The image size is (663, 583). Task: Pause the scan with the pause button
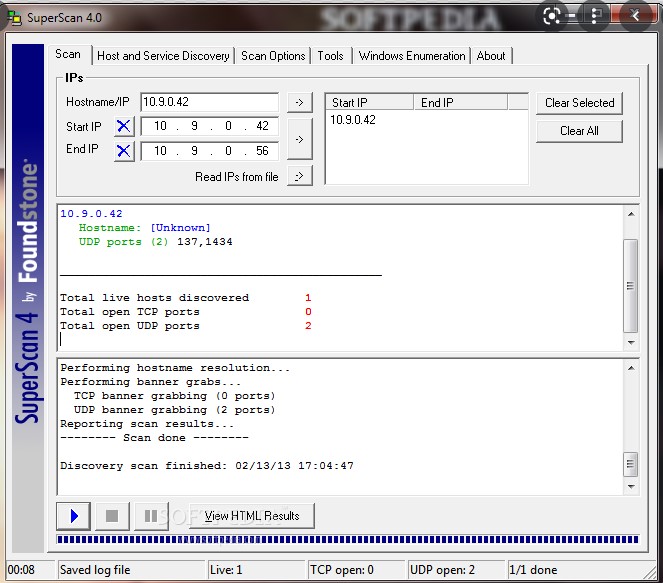pos(151,516)
